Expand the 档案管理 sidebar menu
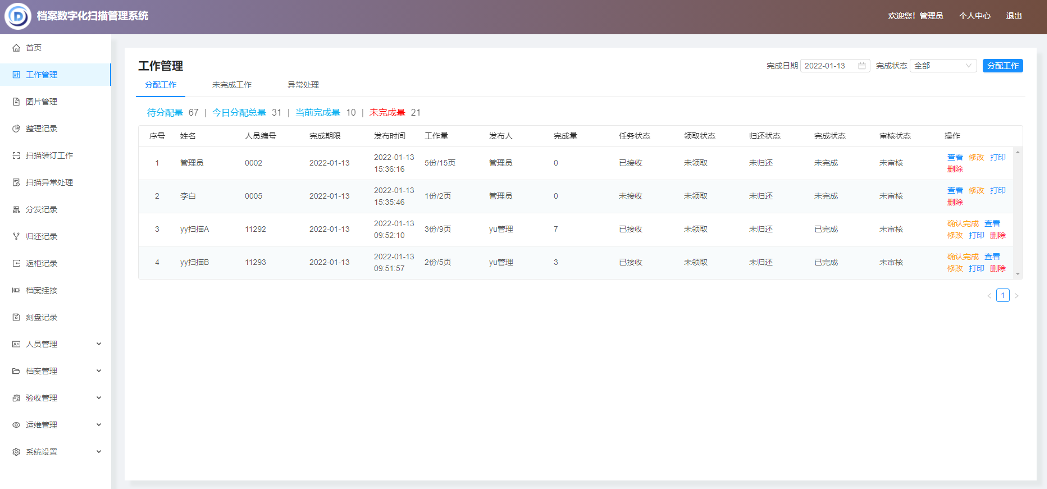The width and height of the screenshot is (1047, 489). [x=98, y=371]
